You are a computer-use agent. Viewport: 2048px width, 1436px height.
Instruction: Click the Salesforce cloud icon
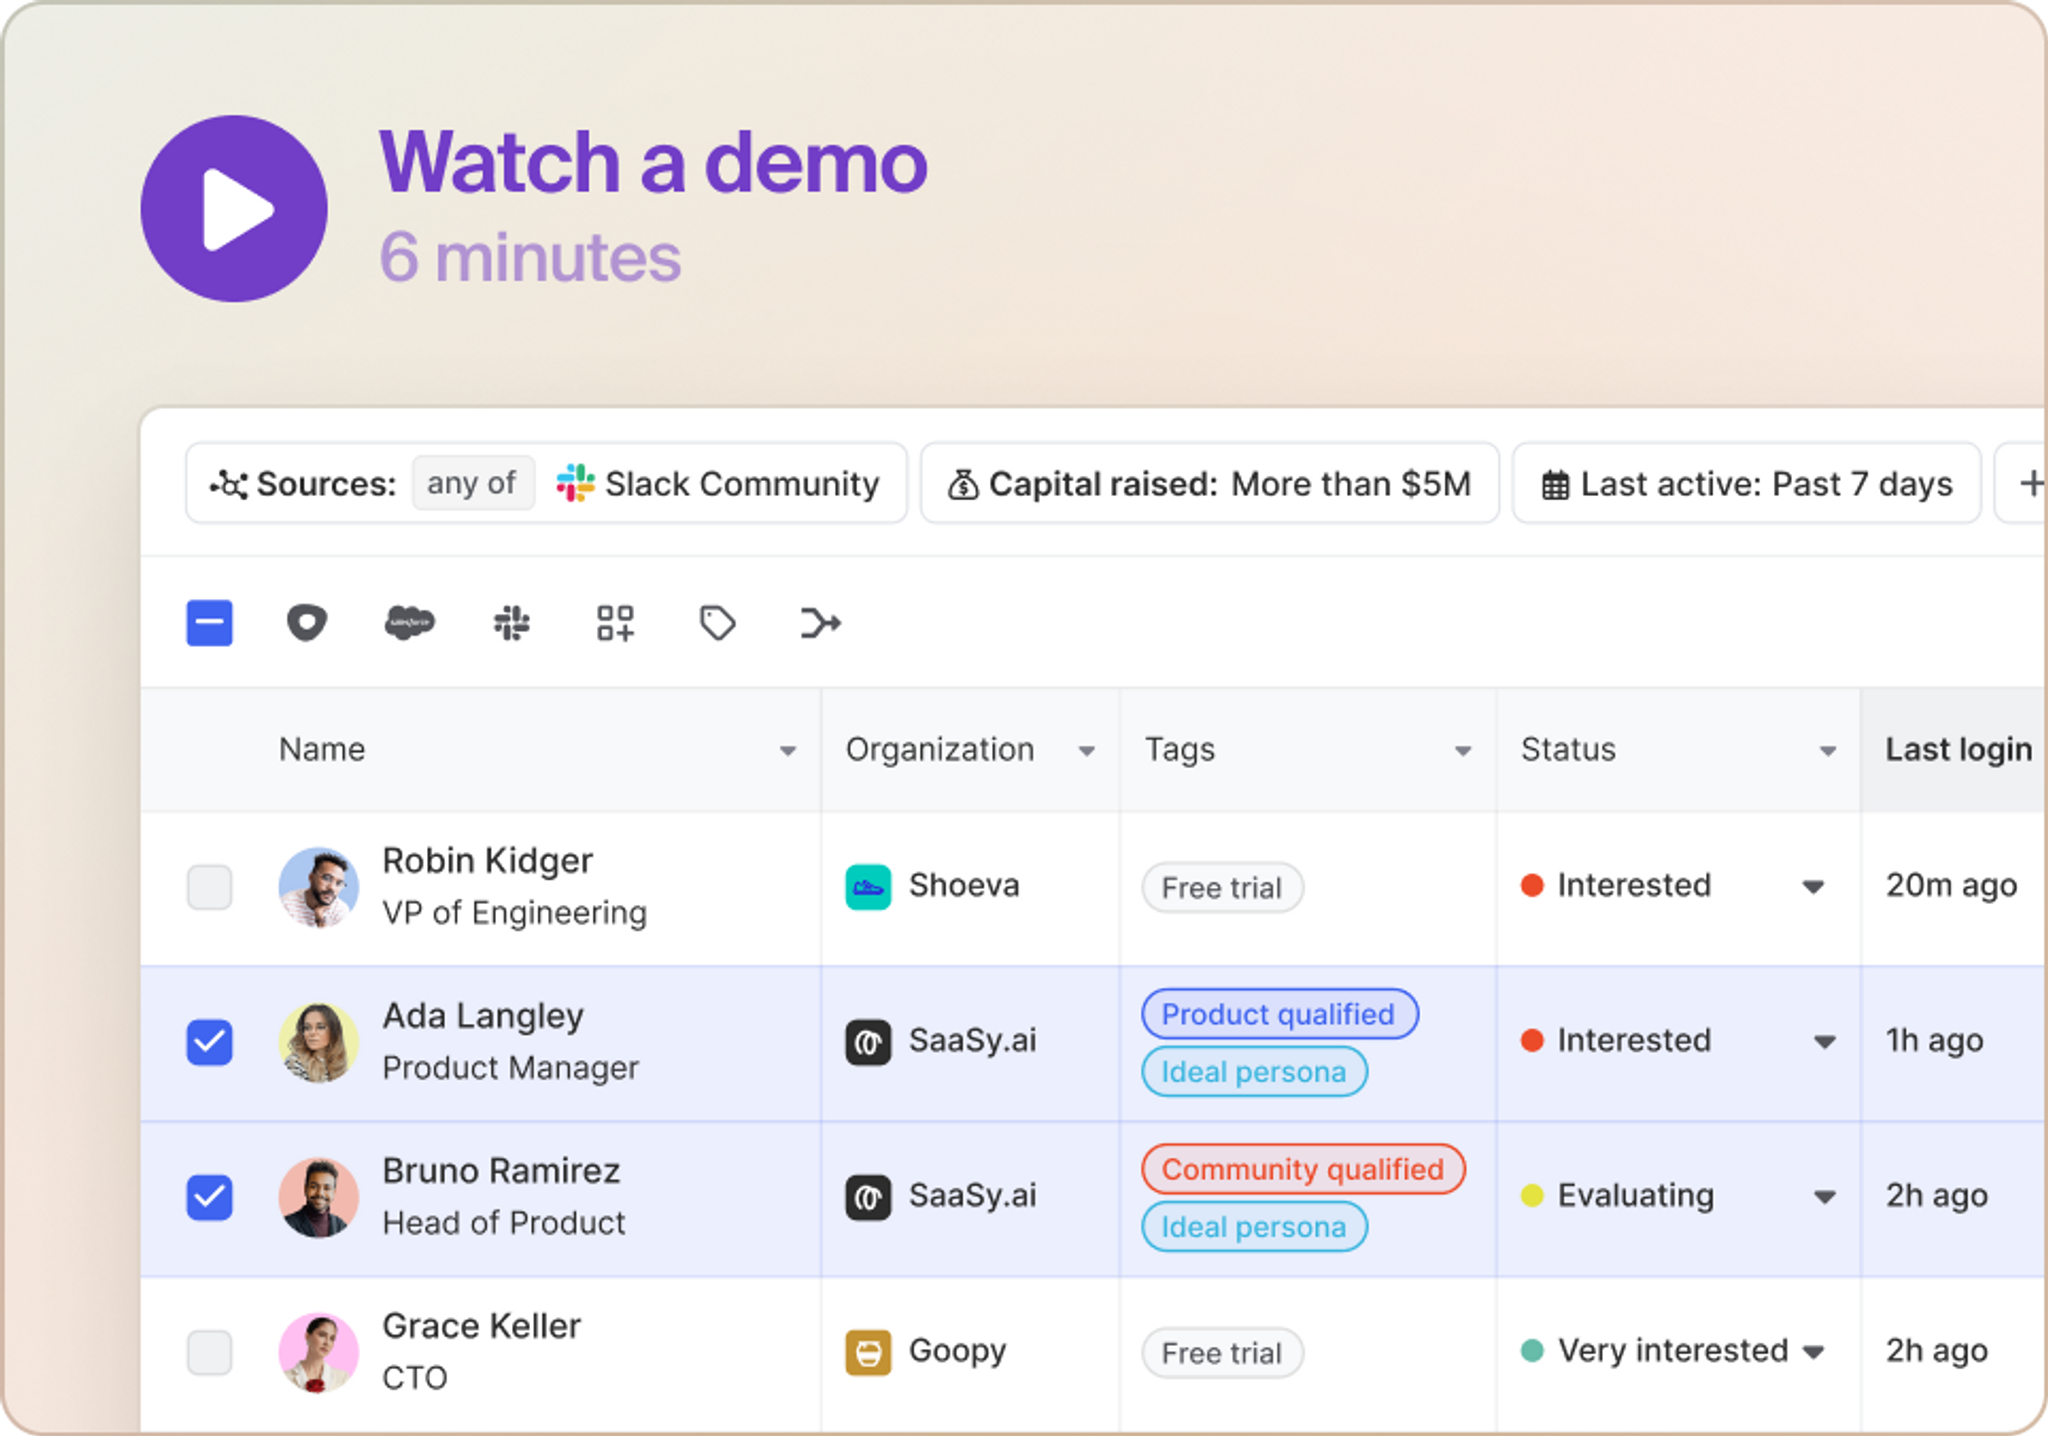click(409, 623)
